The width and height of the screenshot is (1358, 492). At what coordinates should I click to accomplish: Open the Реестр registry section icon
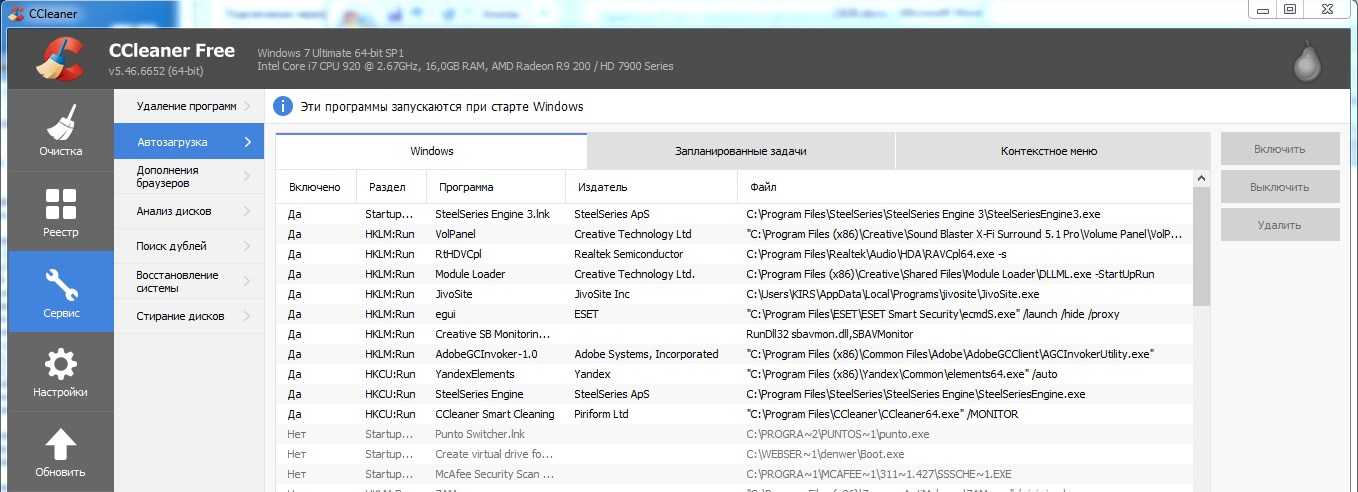[60, 203]
